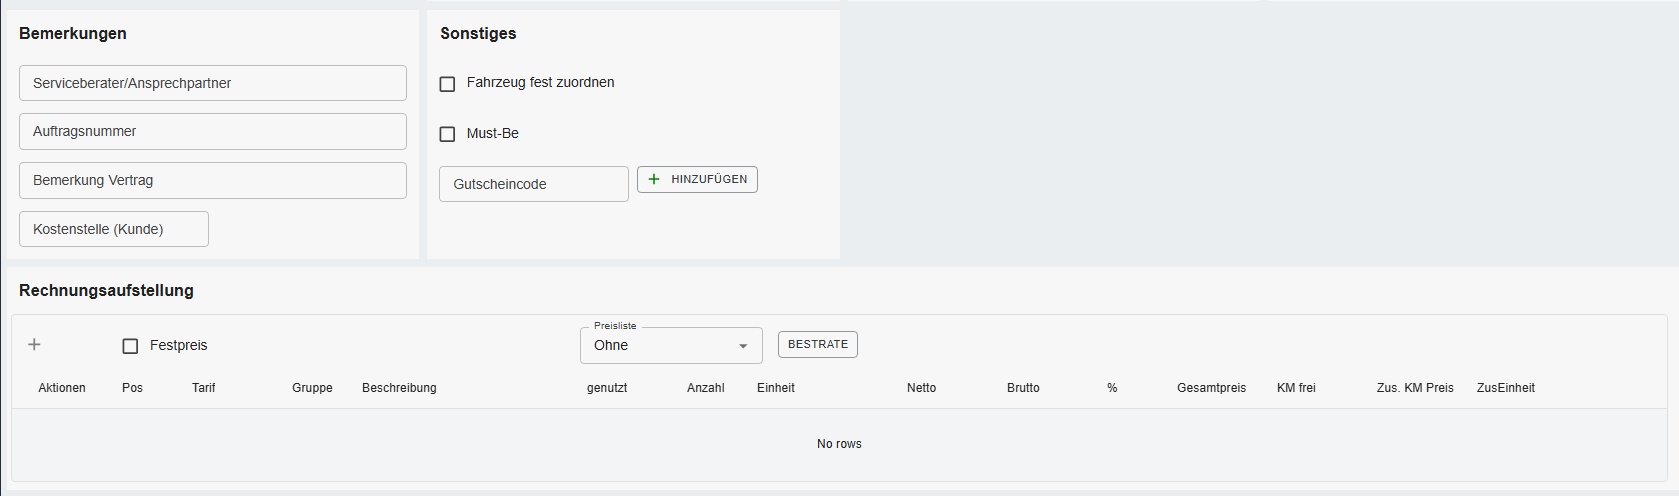Sort by the Tarif column header
1679x496 pixels.
pos(204,388)
